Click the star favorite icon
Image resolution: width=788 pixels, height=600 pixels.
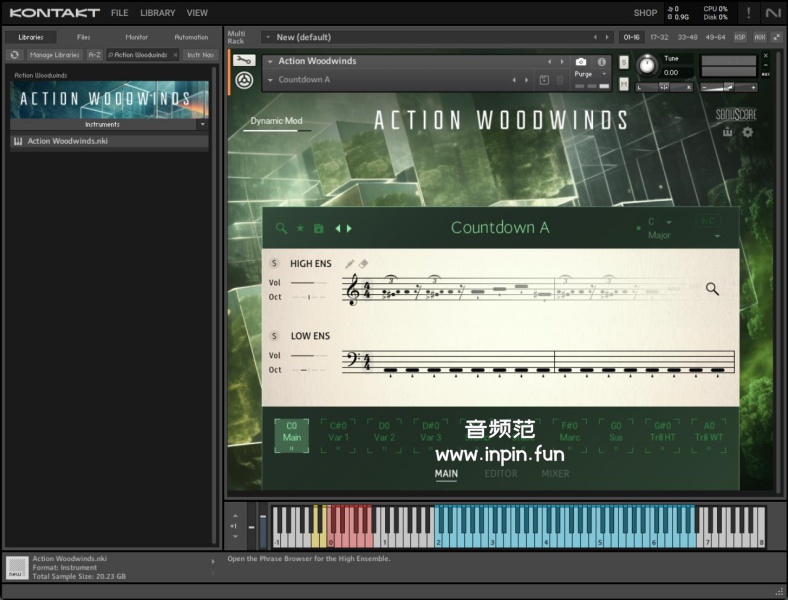tap(300, 229)
